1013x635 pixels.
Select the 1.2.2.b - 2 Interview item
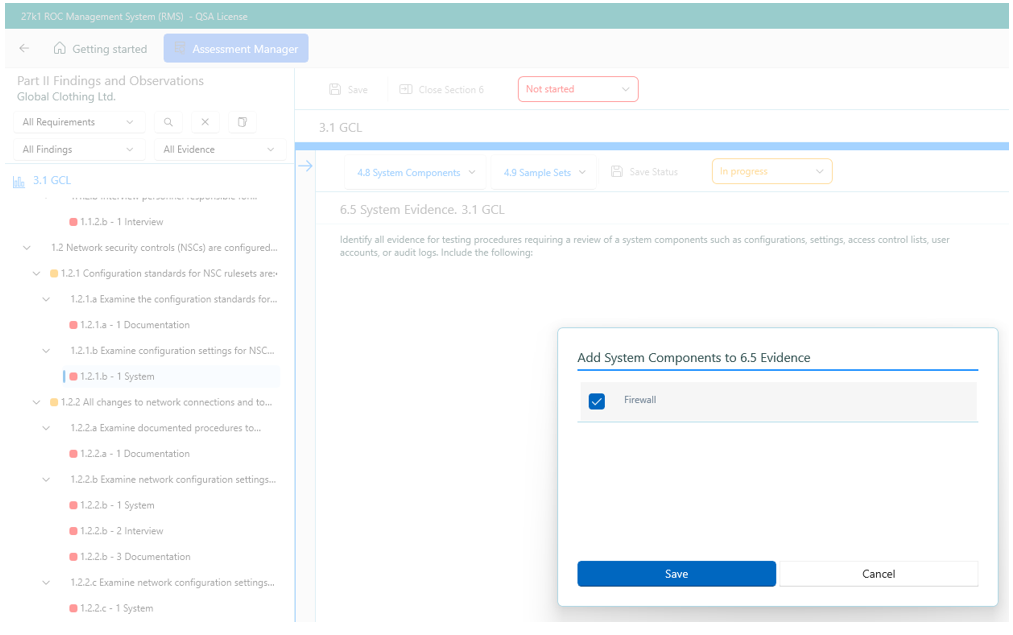tap(121, 531)
